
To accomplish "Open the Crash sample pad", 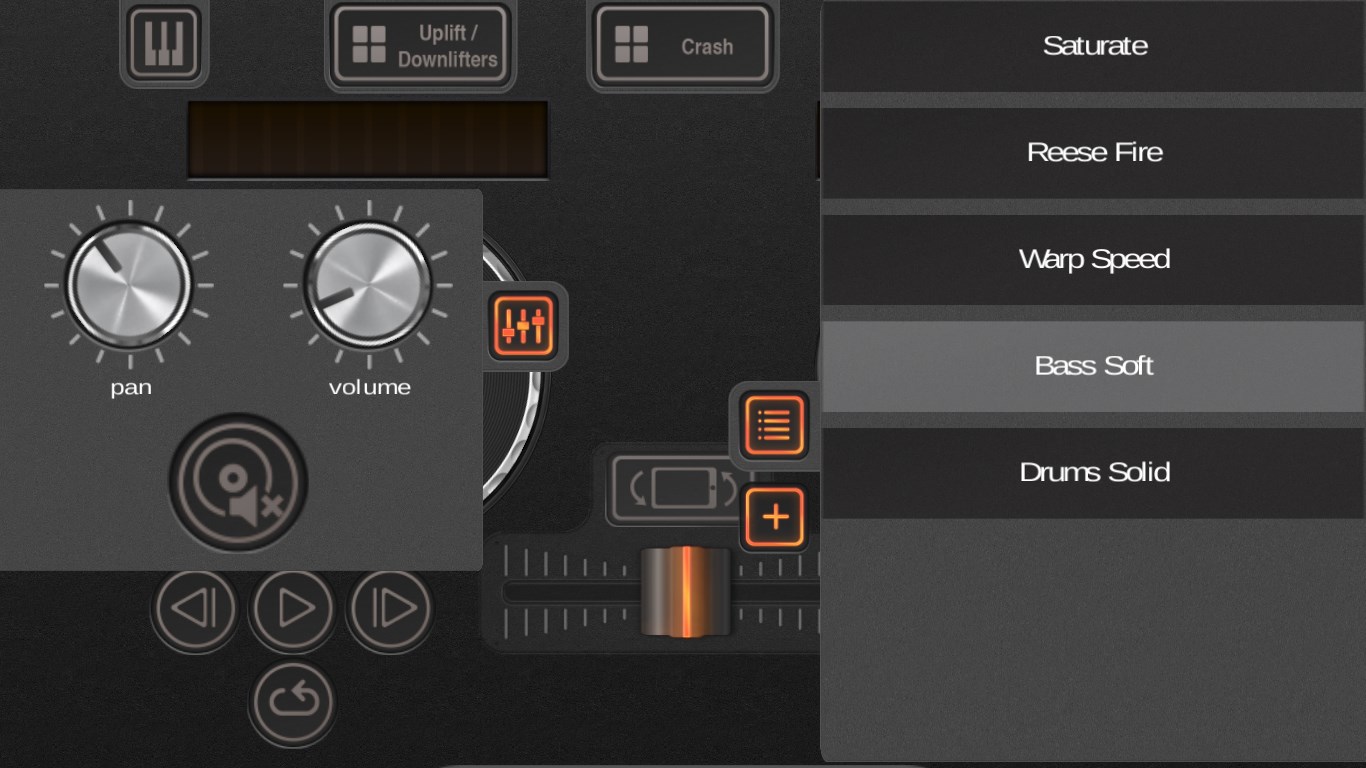I will 682,45.
